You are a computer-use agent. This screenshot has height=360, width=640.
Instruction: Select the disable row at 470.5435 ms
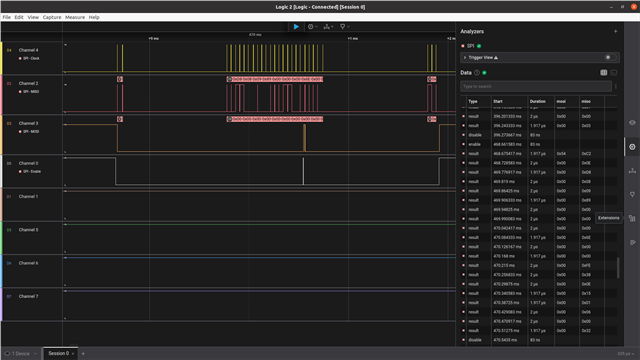(x=539, y=340)
